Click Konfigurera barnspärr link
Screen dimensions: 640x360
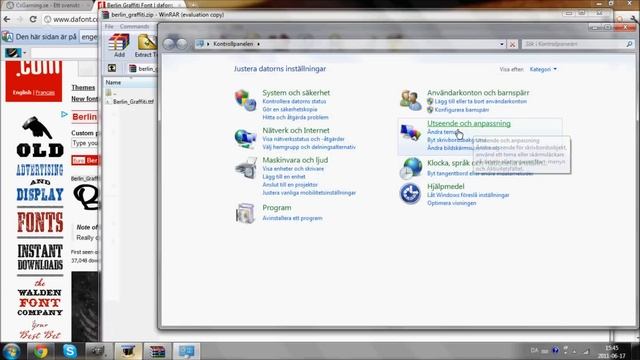461,110
